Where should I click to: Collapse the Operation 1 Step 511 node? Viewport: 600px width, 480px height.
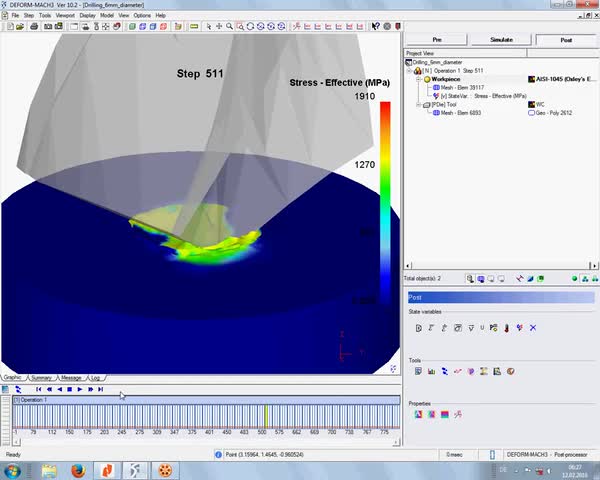click(409, 71)
